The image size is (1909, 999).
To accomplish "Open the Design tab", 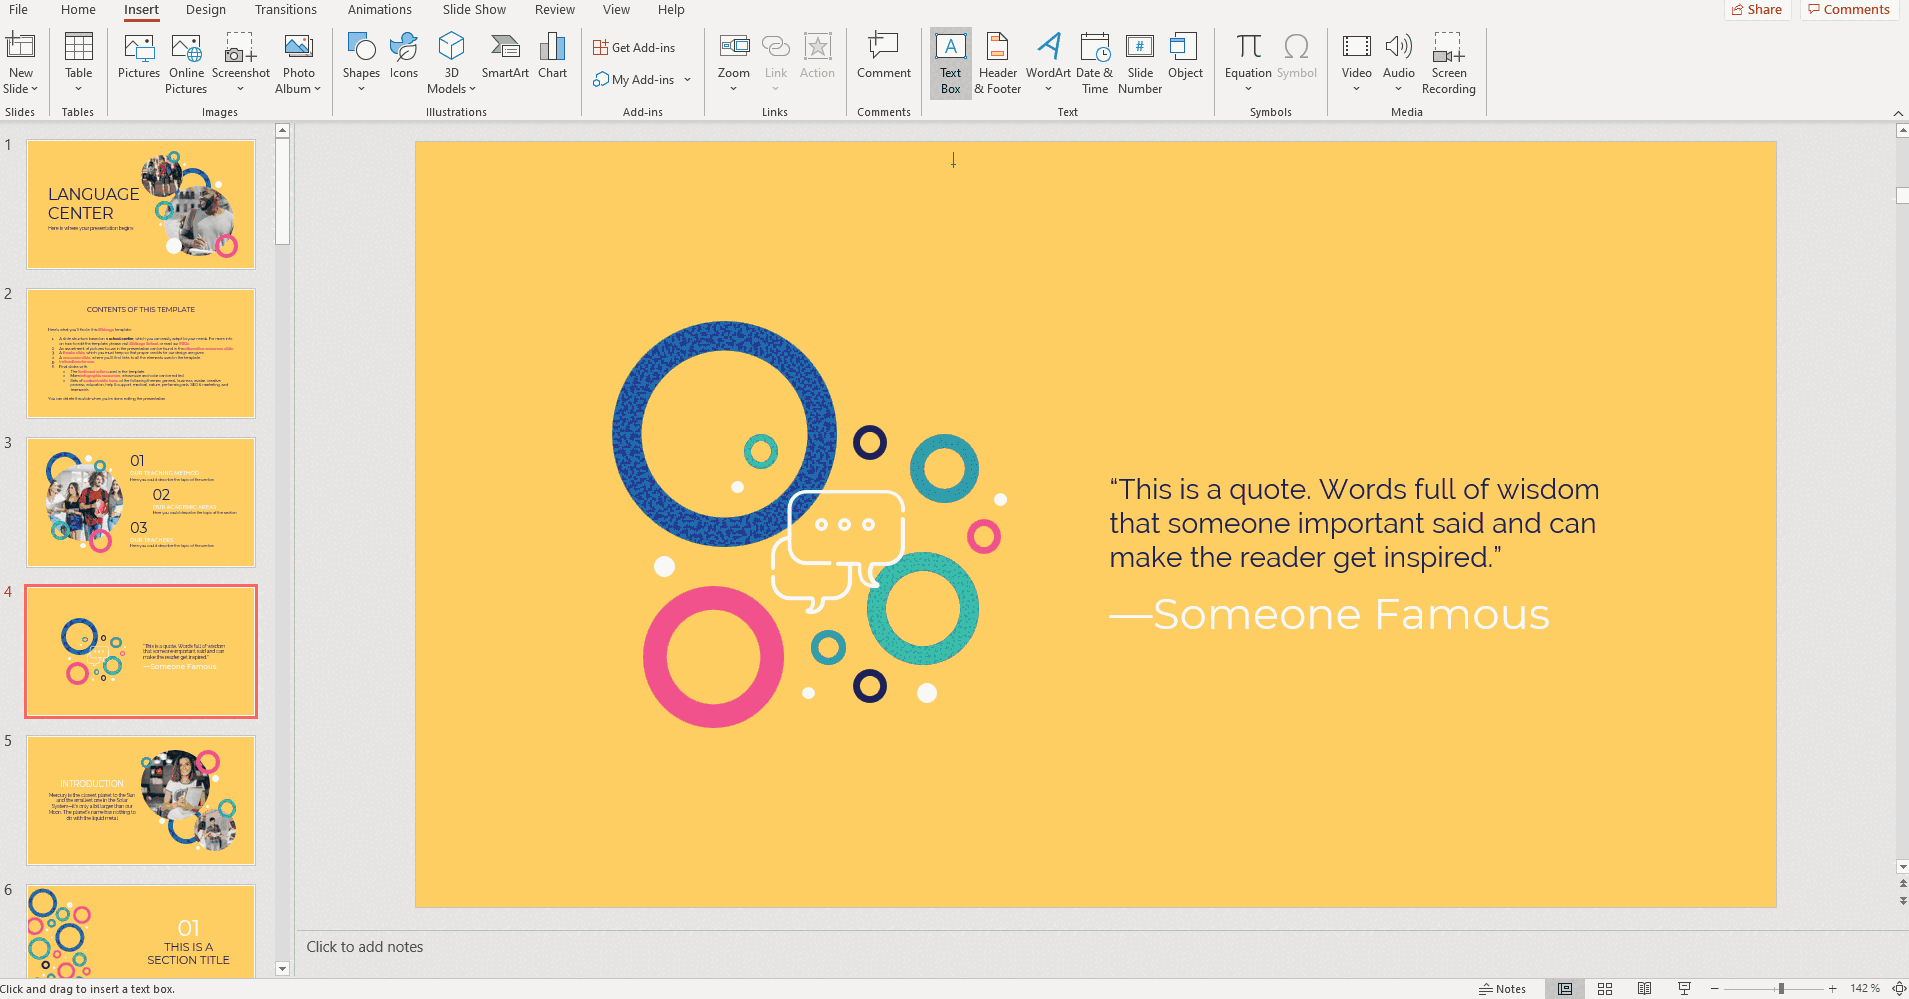I will coord(205,10).
